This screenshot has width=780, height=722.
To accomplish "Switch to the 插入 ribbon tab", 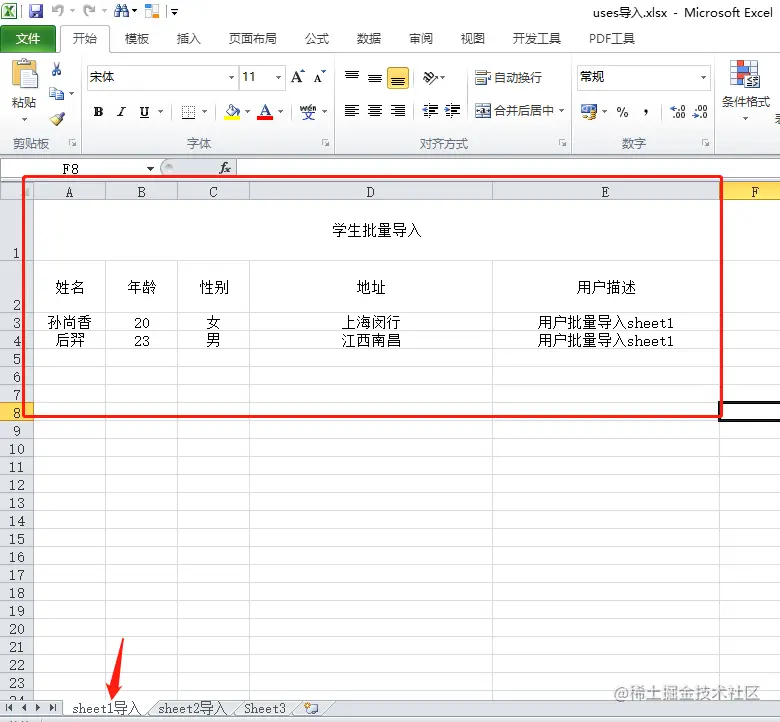I will (189, 39).
